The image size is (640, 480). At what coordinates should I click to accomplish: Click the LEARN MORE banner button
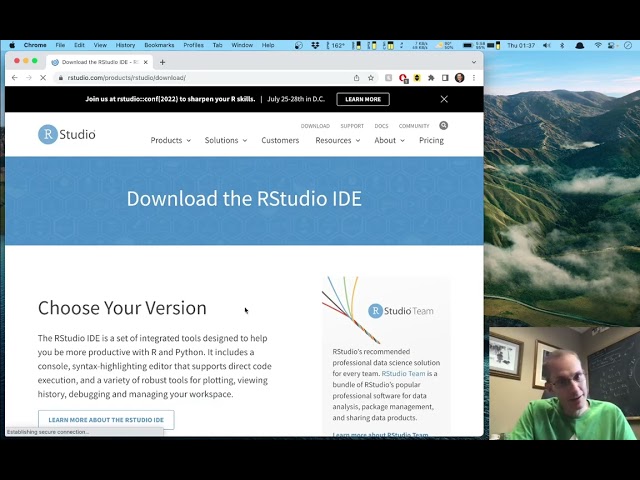363,99
